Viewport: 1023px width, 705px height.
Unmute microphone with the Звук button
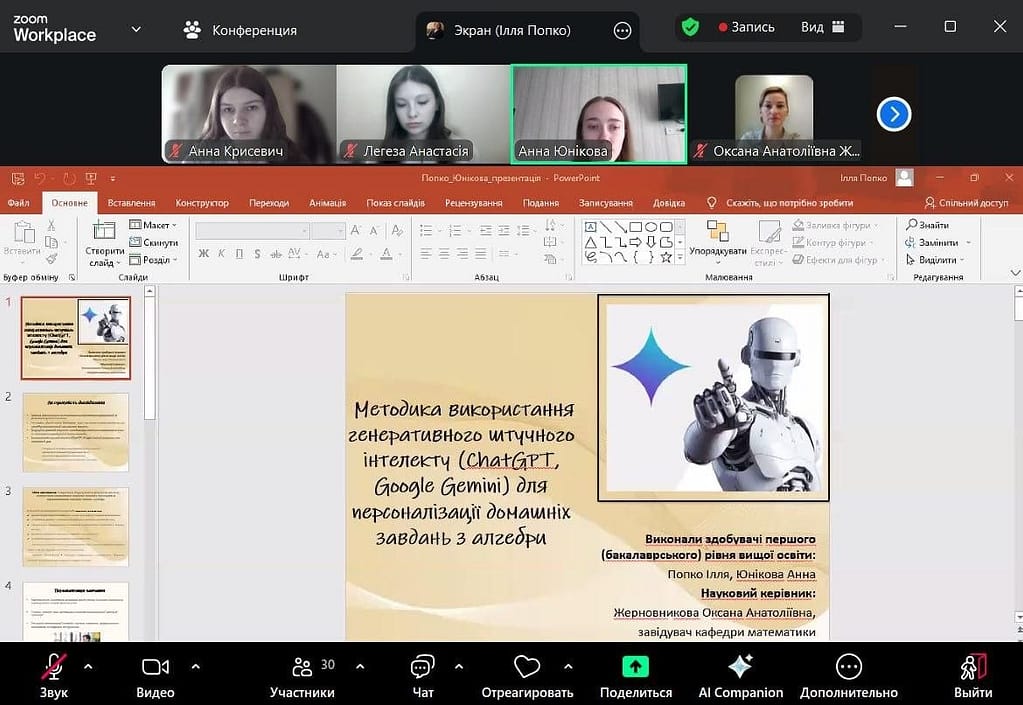[54, 668]
